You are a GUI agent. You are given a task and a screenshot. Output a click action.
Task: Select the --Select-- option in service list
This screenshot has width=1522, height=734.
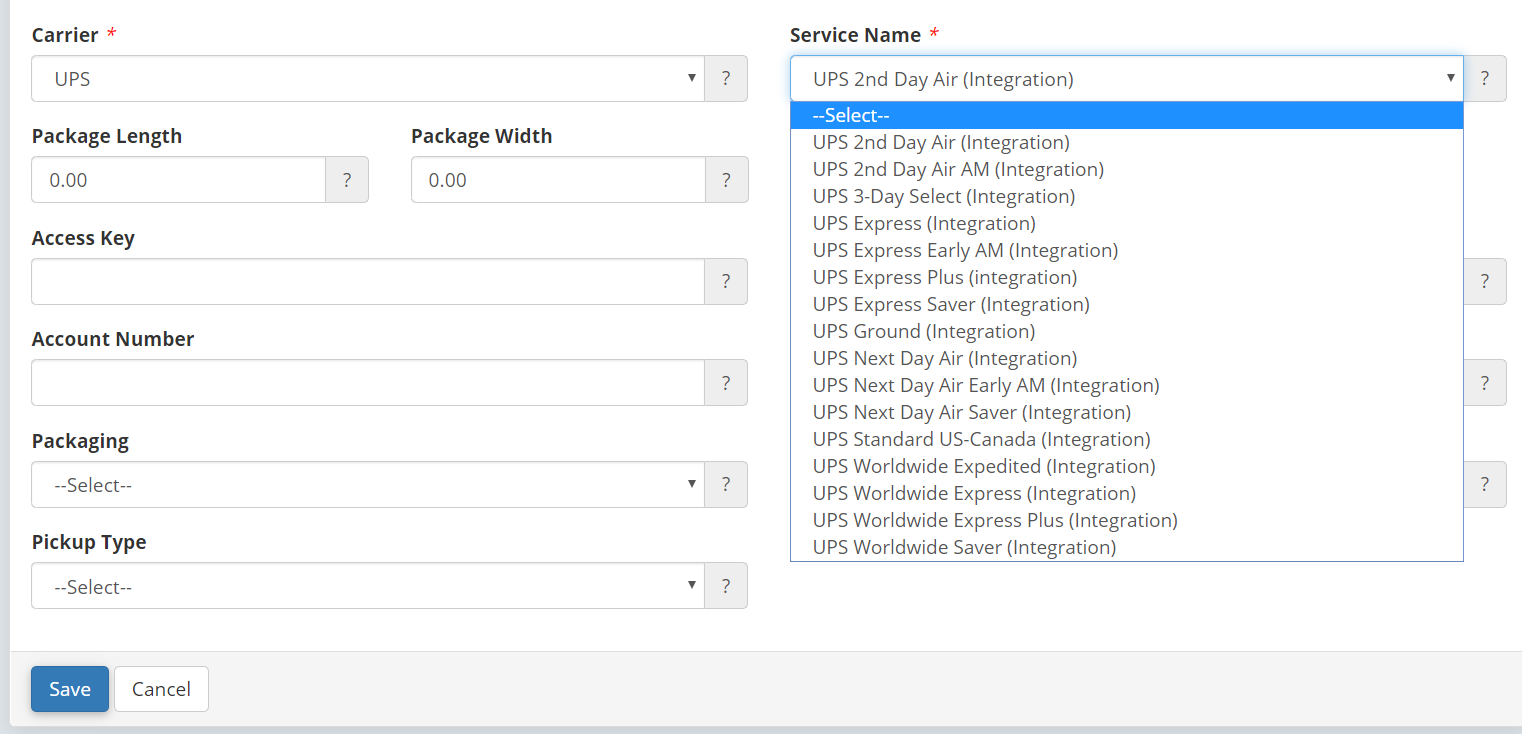pyautogui.click(x=851, y=116)
